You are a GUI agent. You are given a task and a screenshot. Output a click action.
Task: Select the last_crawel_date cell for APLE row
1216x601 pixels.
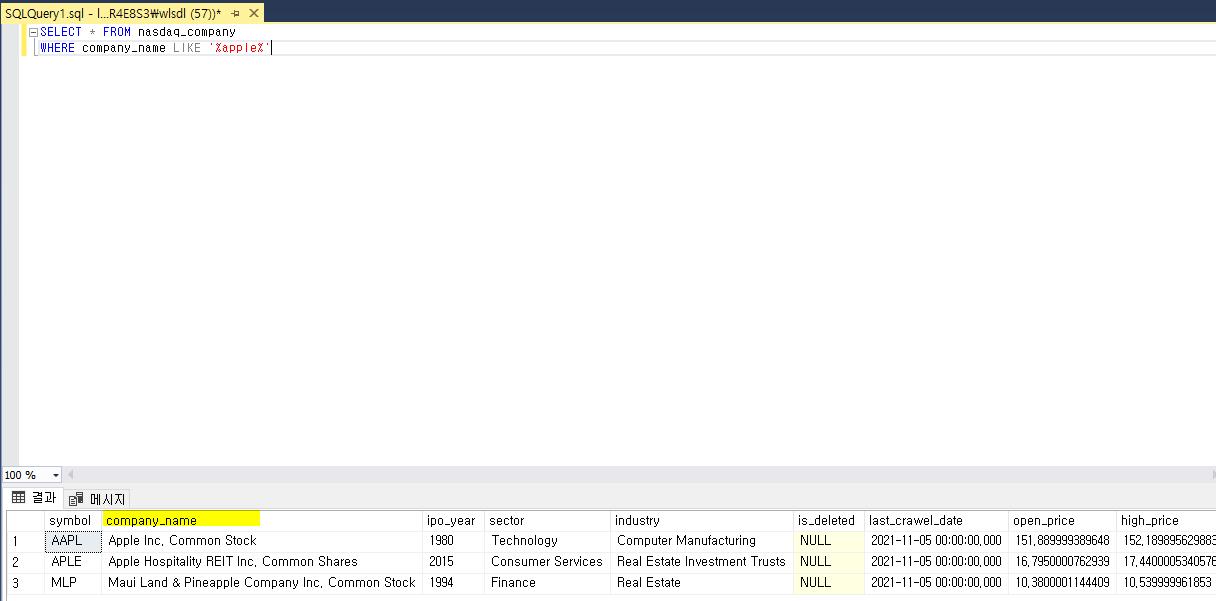[937, 562]
